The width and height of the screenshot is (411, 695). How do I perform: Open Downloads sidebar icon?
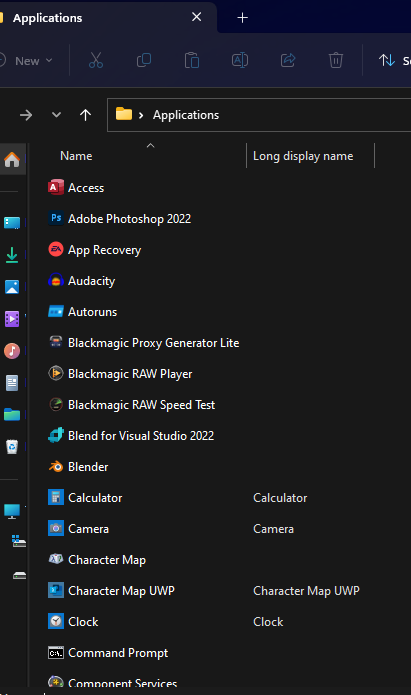[x=12, y=255]
